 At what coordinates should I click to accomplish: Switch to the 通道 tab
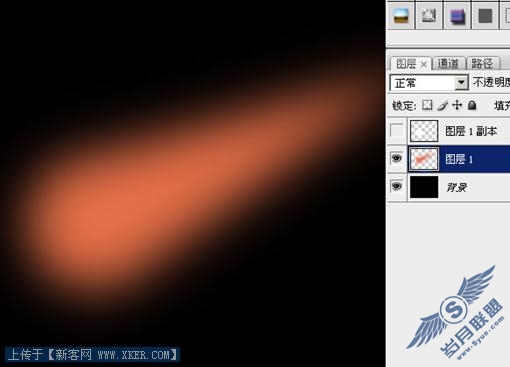[x=448, y=63]
